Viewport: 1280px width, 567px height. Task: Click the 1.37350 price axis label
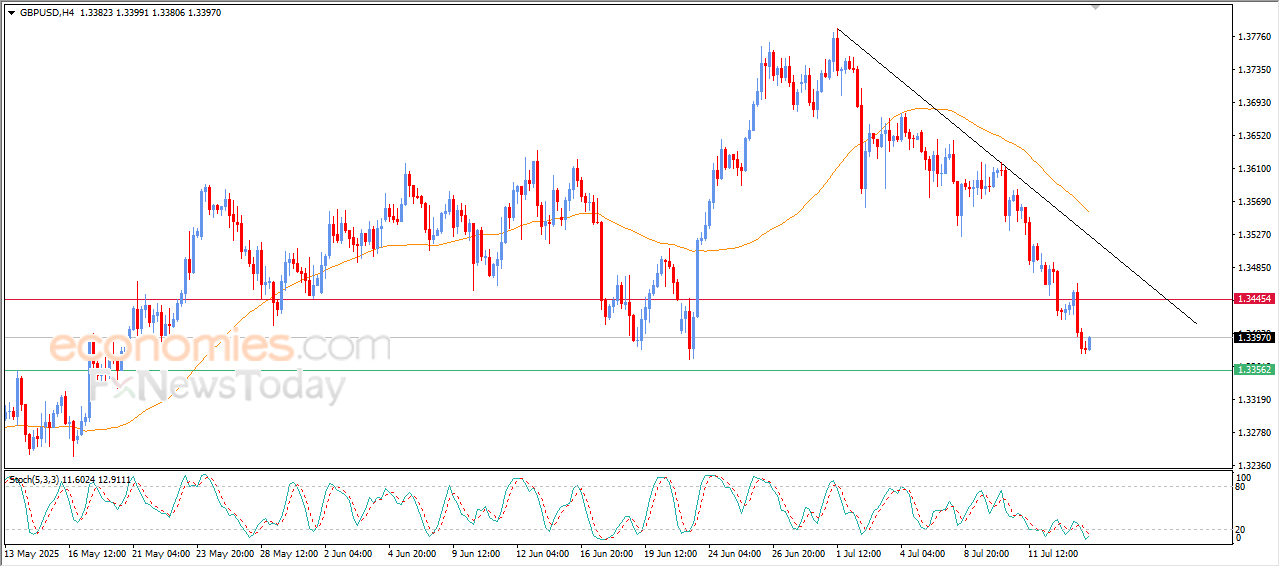click(1254, 70)
